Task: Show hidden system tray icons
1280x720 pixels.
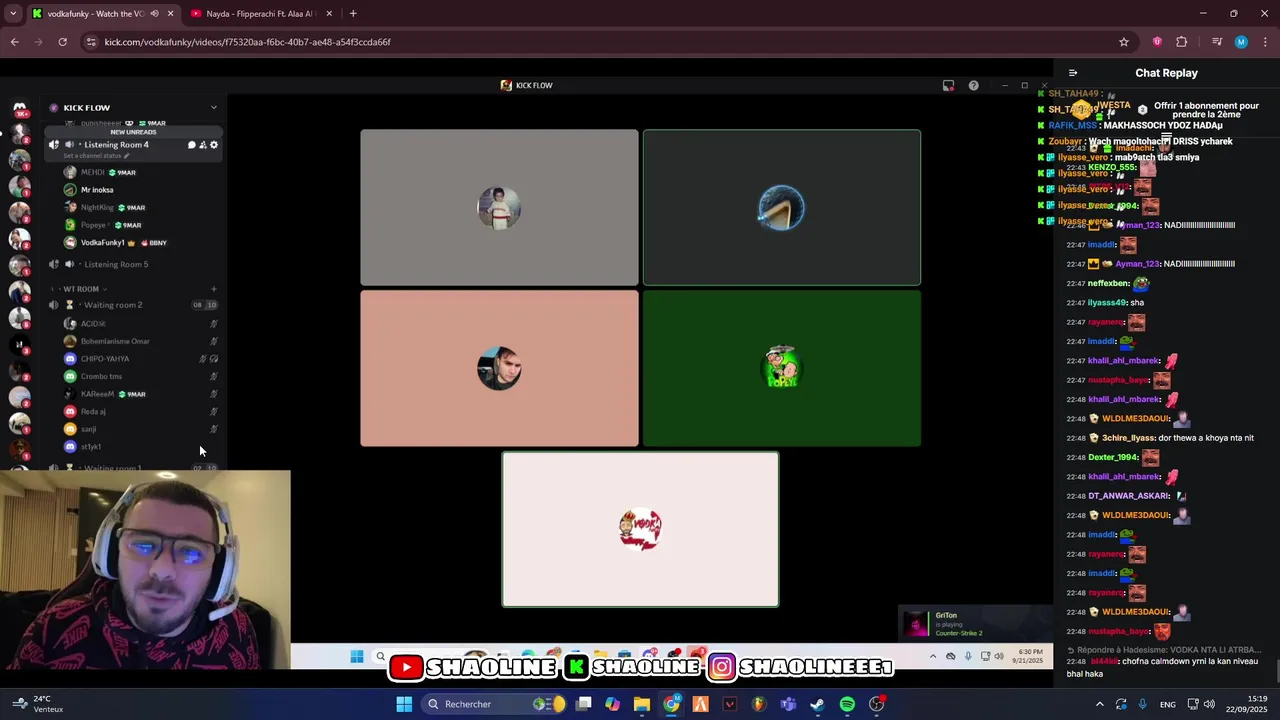Action: [x=1099, y=704]
